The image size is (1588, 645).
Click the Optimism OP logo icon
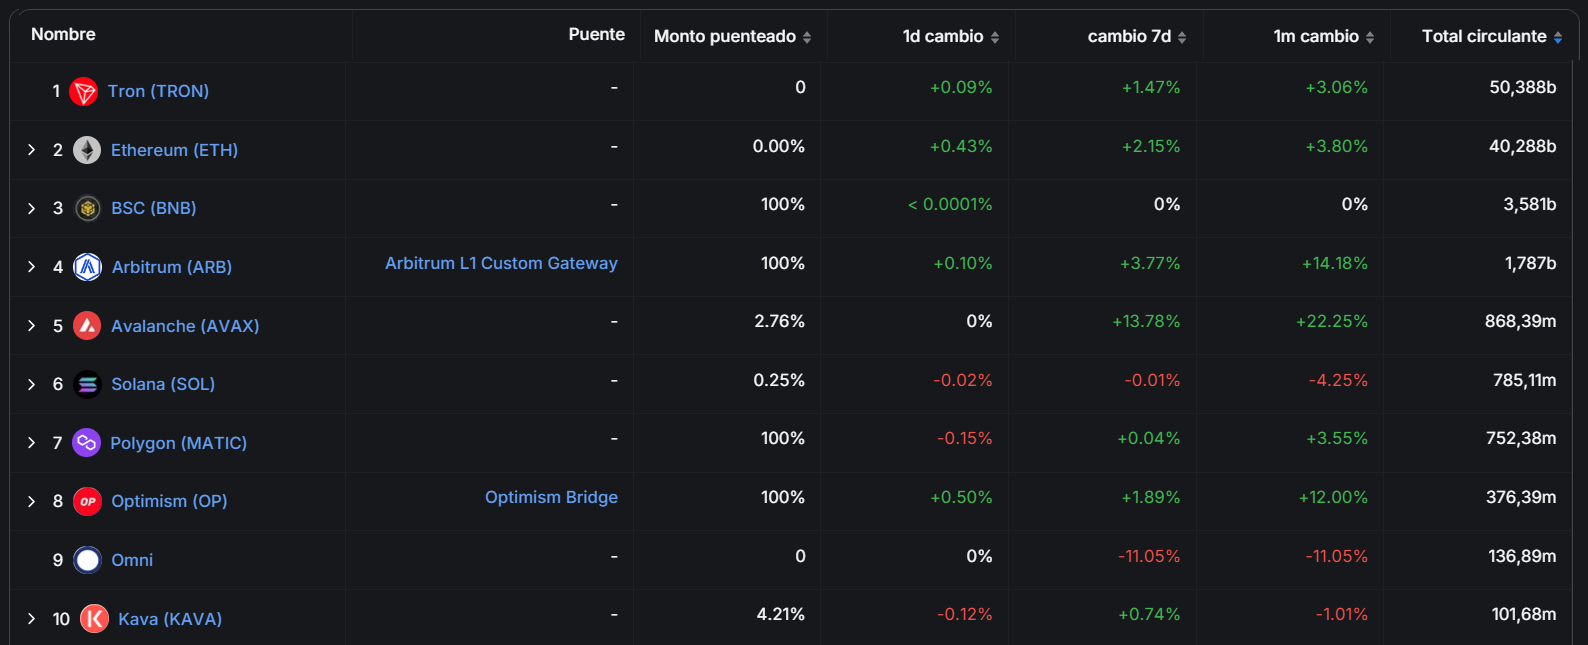point(88,501)
